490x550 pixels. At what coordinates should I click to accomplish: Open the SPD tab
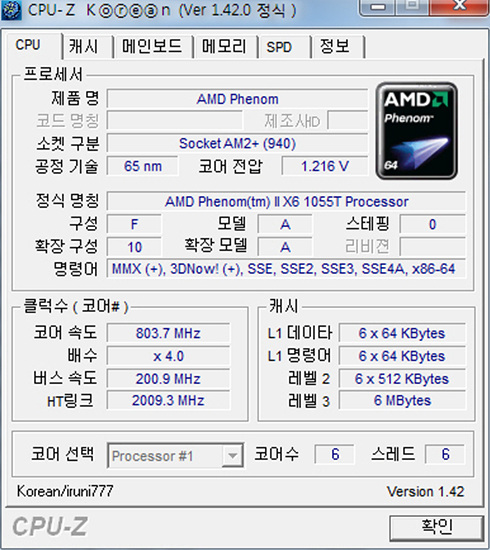point(279,46)
